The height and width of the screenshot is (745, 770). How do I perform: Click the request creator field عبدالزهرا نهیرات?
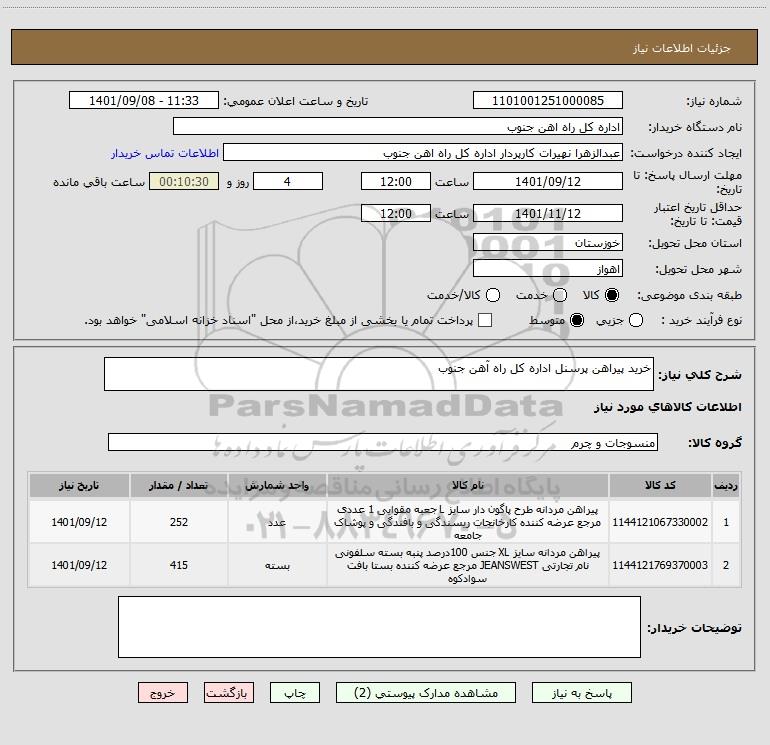[x=423, y=153]
